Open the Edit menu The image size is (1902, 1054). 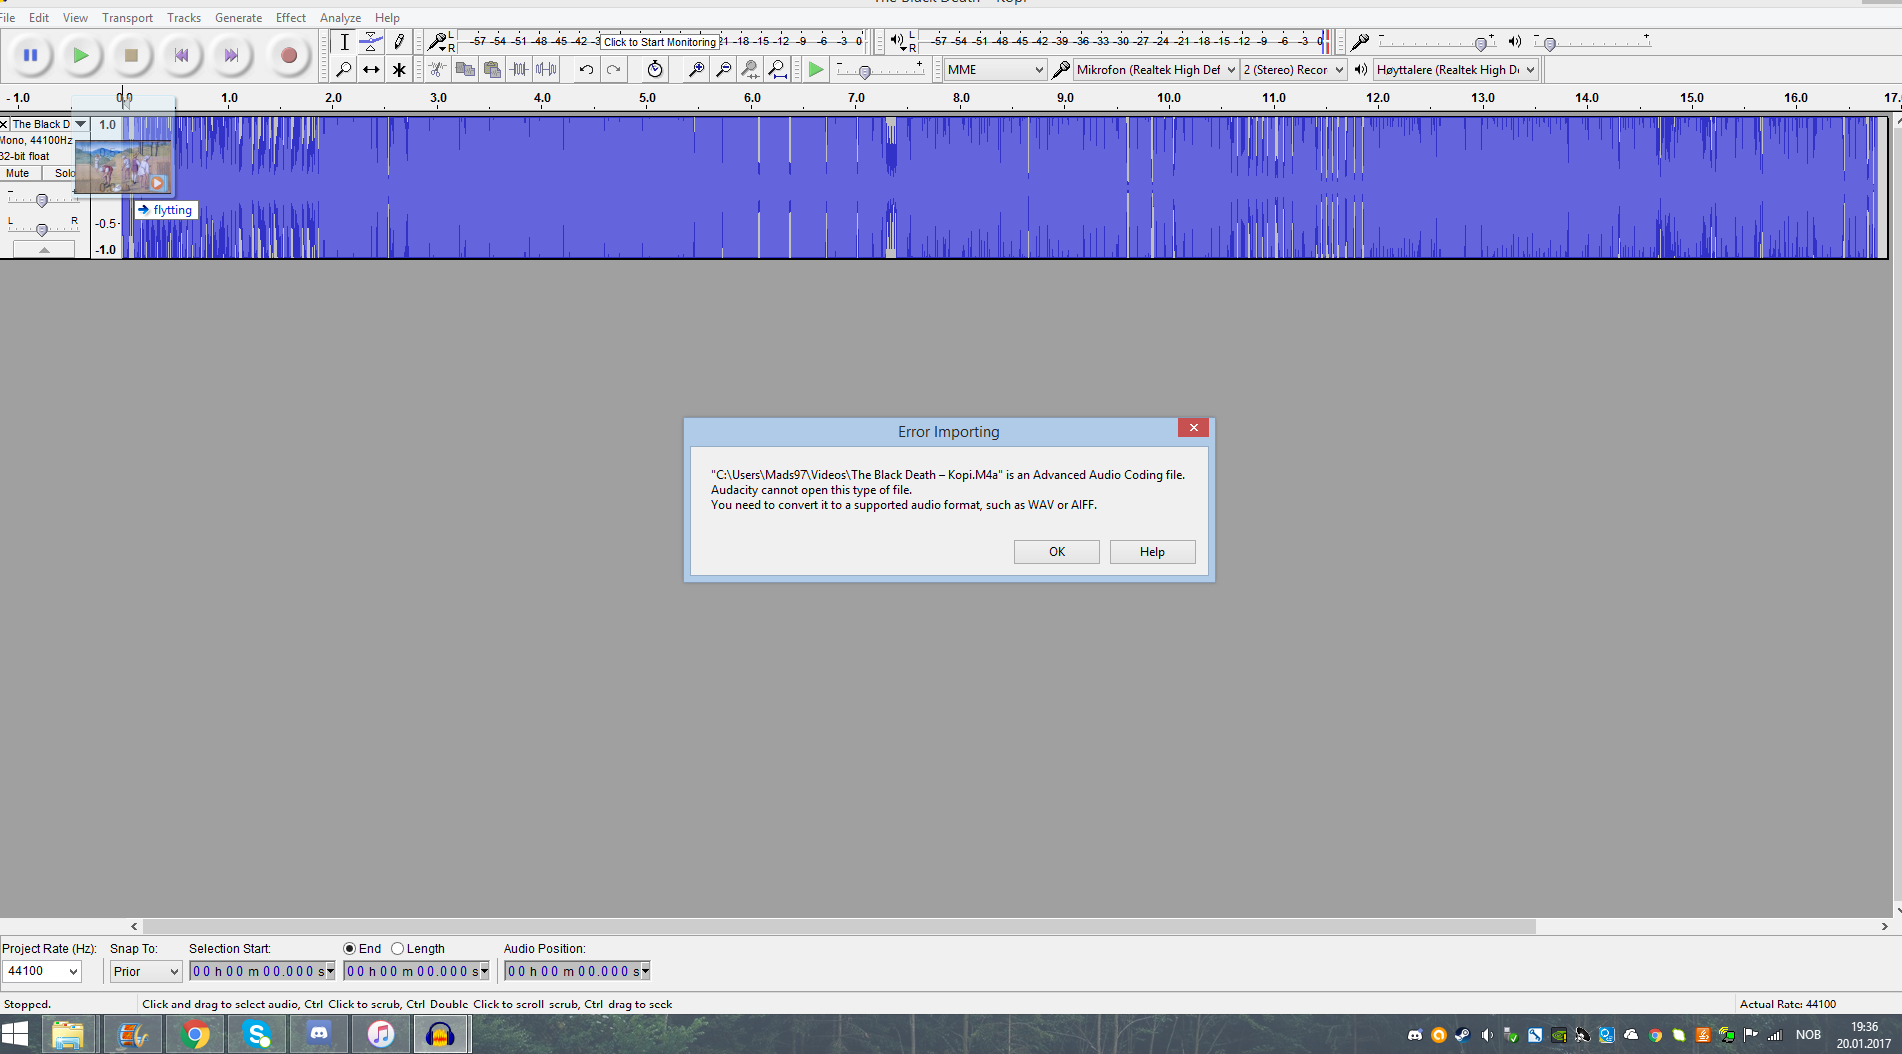tap(39, 18)
